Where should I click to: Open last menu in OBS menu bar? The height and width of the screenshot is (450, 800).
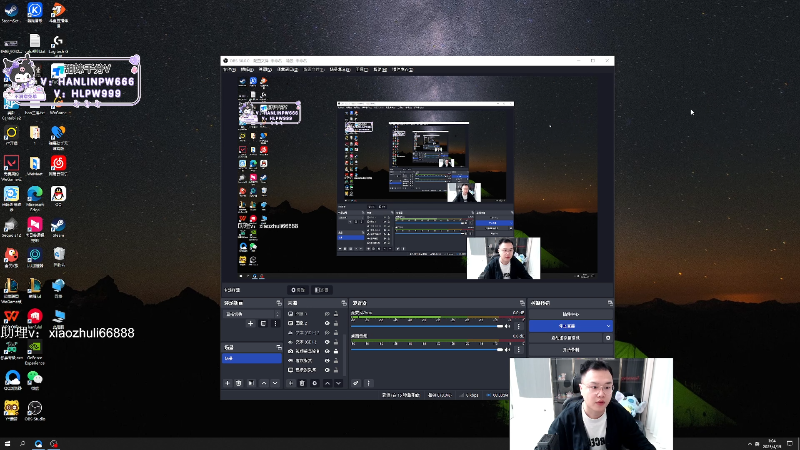point(403,69)
